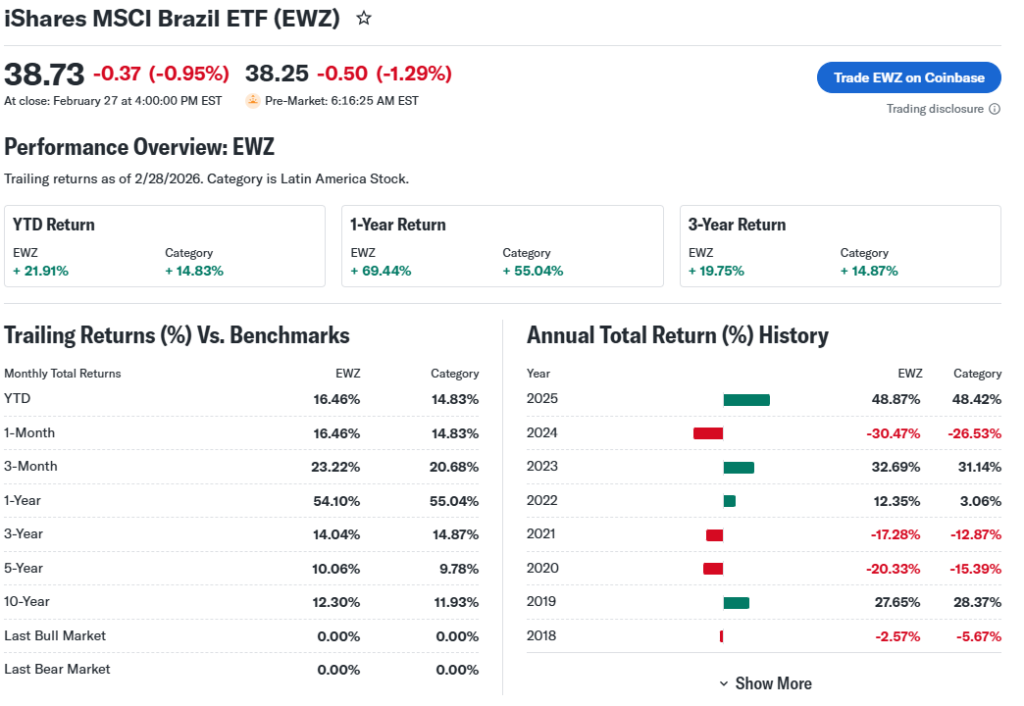Click the Pre-Market sun icon
1024x706 pixels.
(253, 100)
